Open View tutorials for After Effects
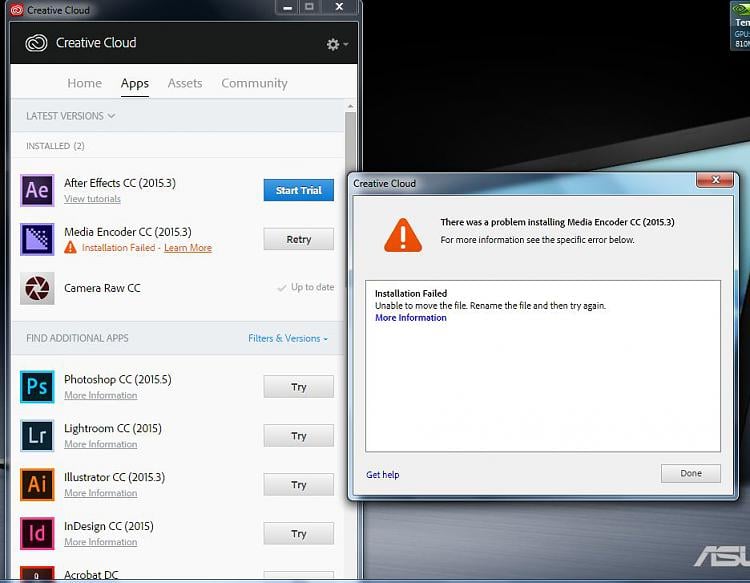The width and height of the screenshot is (750, 583). (x=92, y=199)
